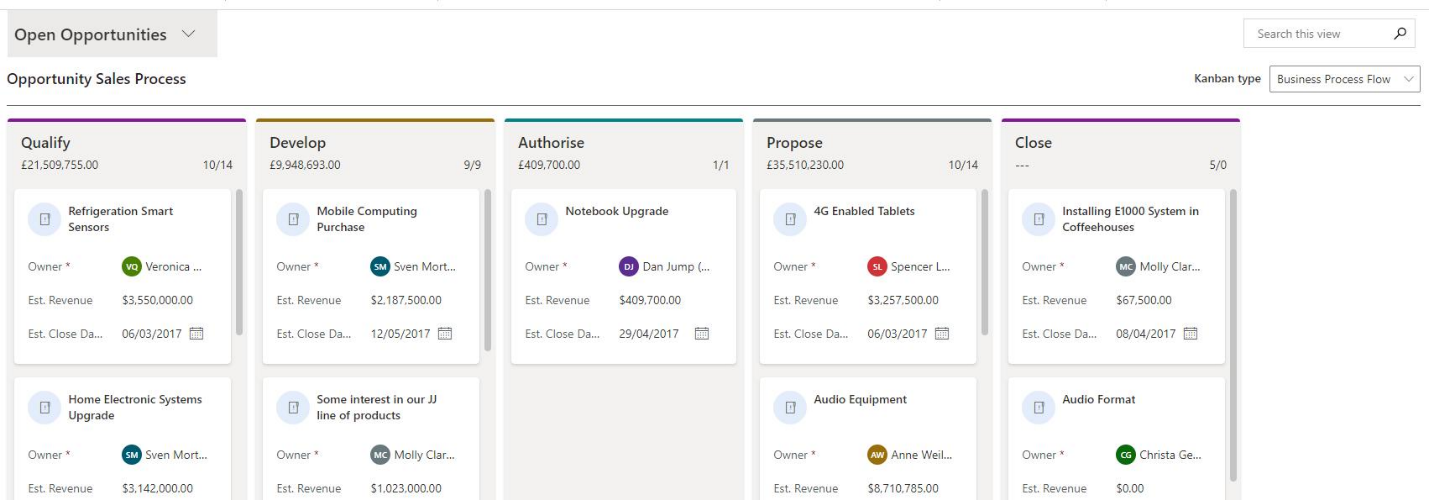Open Installing E1000 System in Coffeehouses opportunity

1130,219
